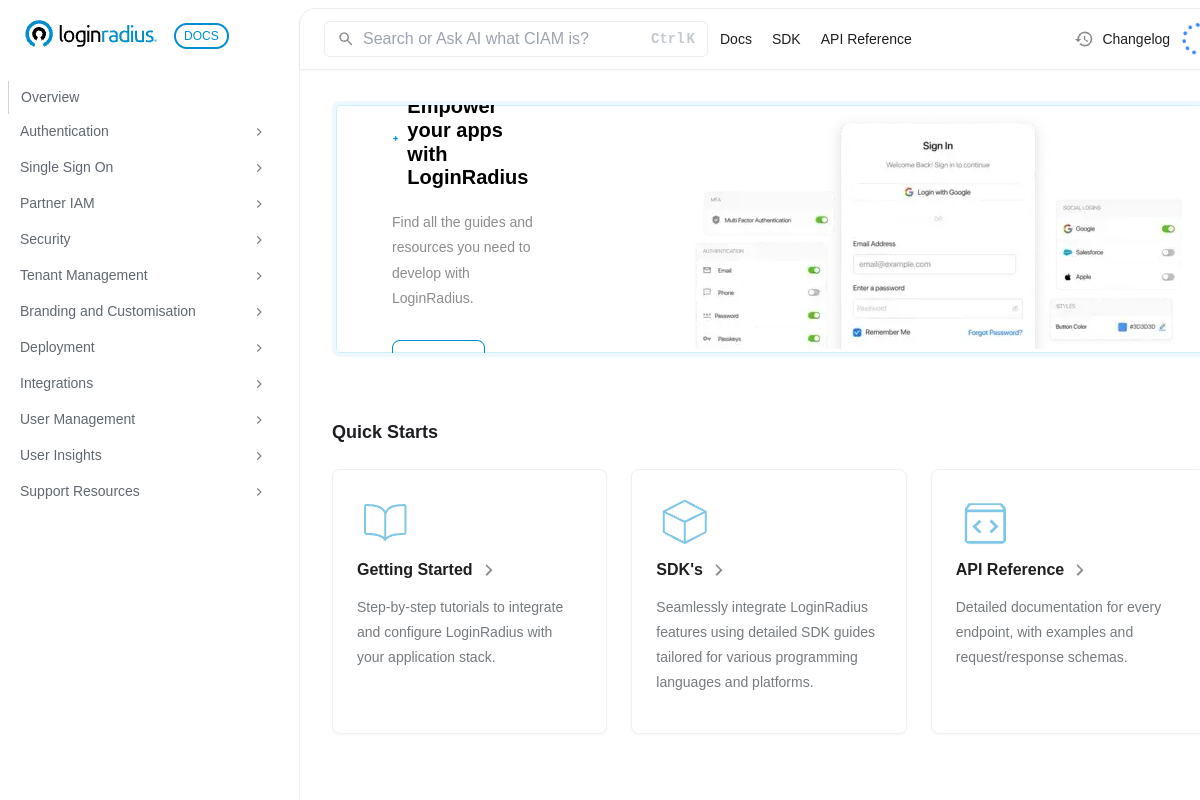
Task: Toggle the Password authentication switch
Action: coord(814,315)
